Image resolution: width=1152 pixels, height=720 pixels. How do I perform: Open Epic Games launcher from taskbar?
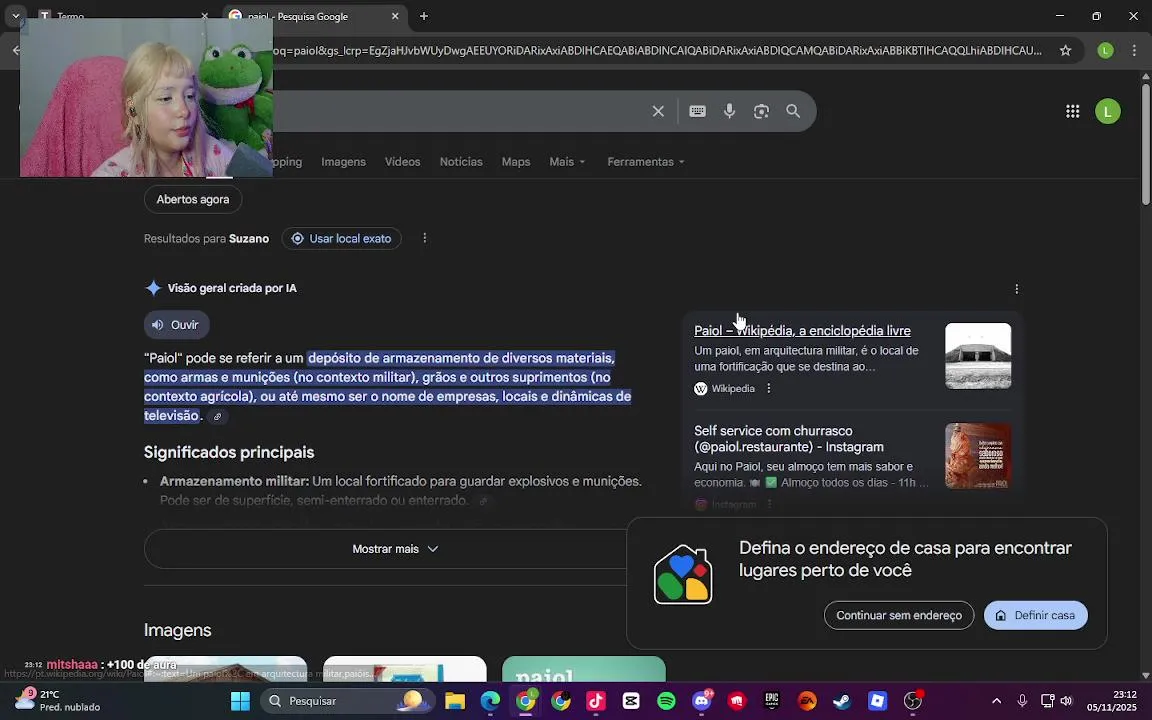[771, 701]
